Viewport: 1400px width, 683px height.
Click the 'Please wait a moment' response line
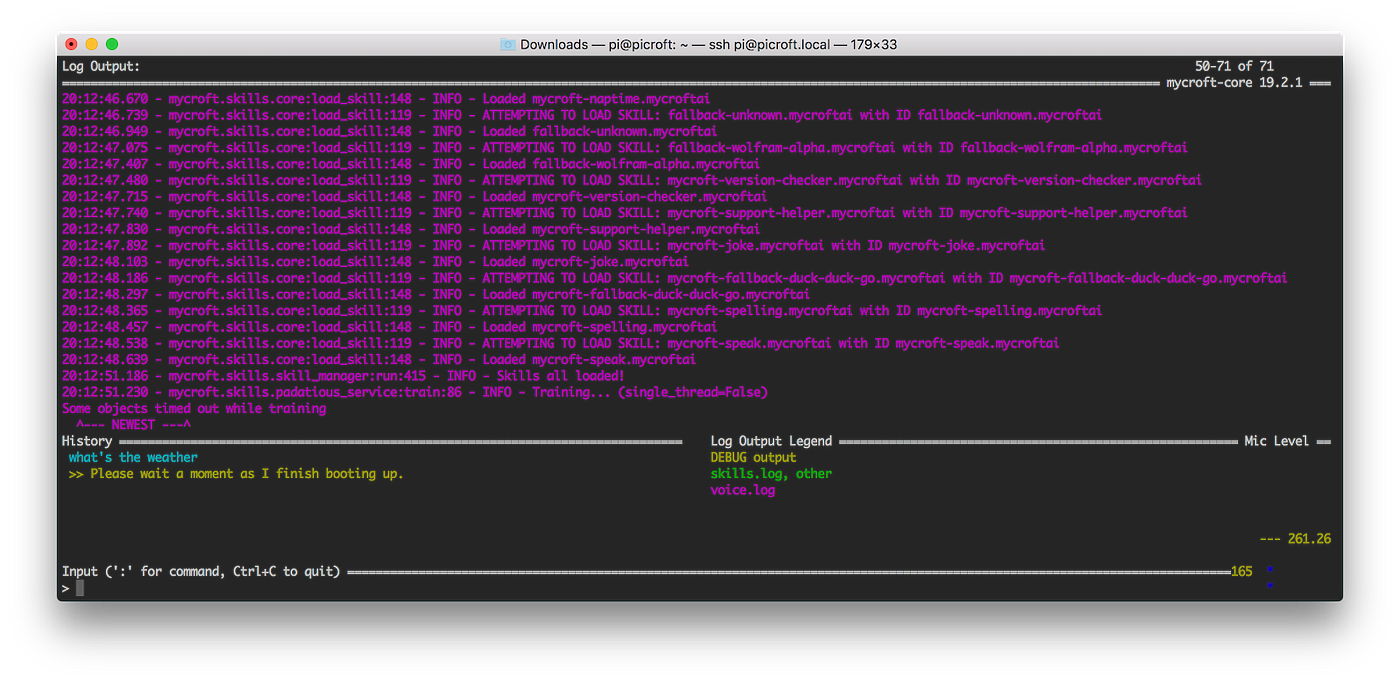click(236, 473)
